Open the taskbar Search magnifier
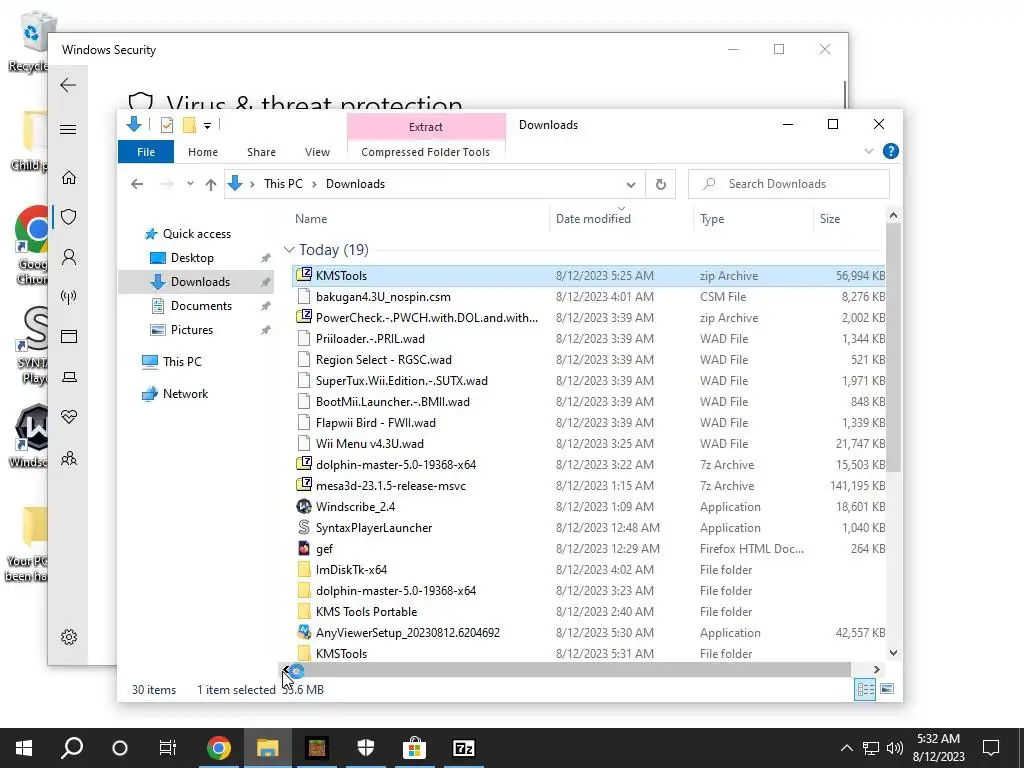The height and width of the screenshot is (768, 1024). tap(72, 748)
